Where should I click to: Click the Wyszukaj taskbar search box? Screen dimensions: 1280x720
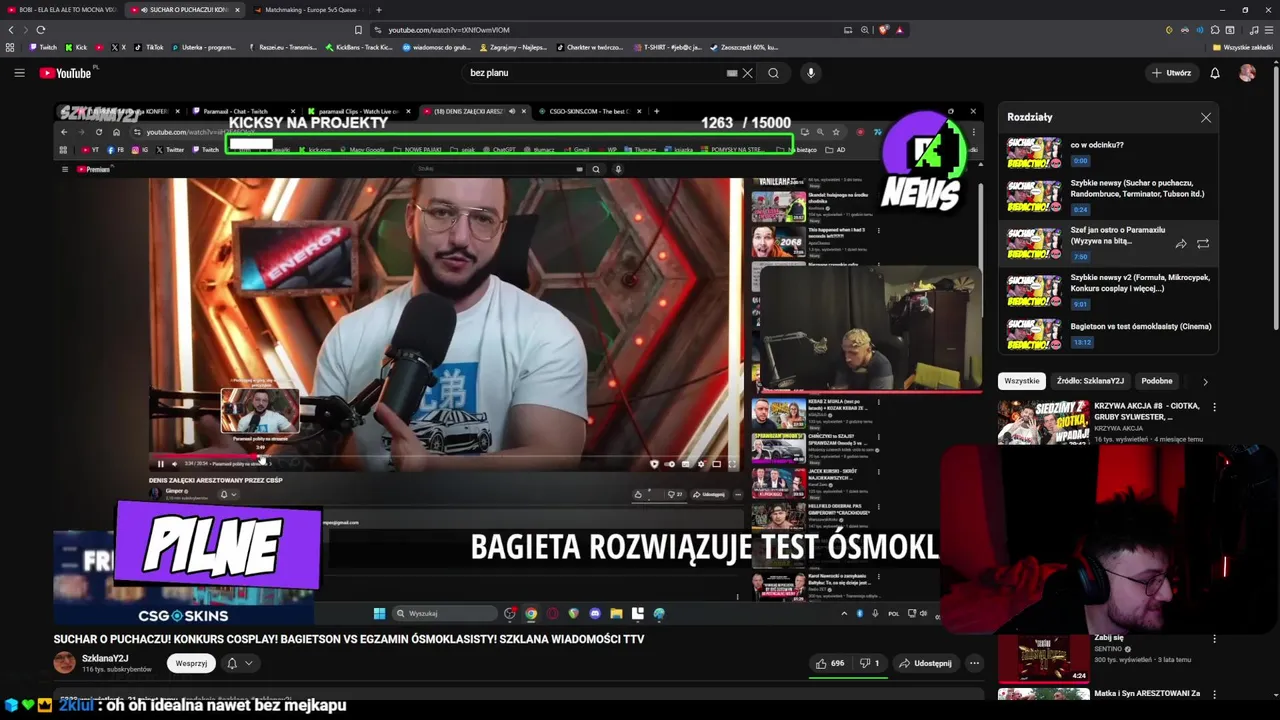click(445, 614)
